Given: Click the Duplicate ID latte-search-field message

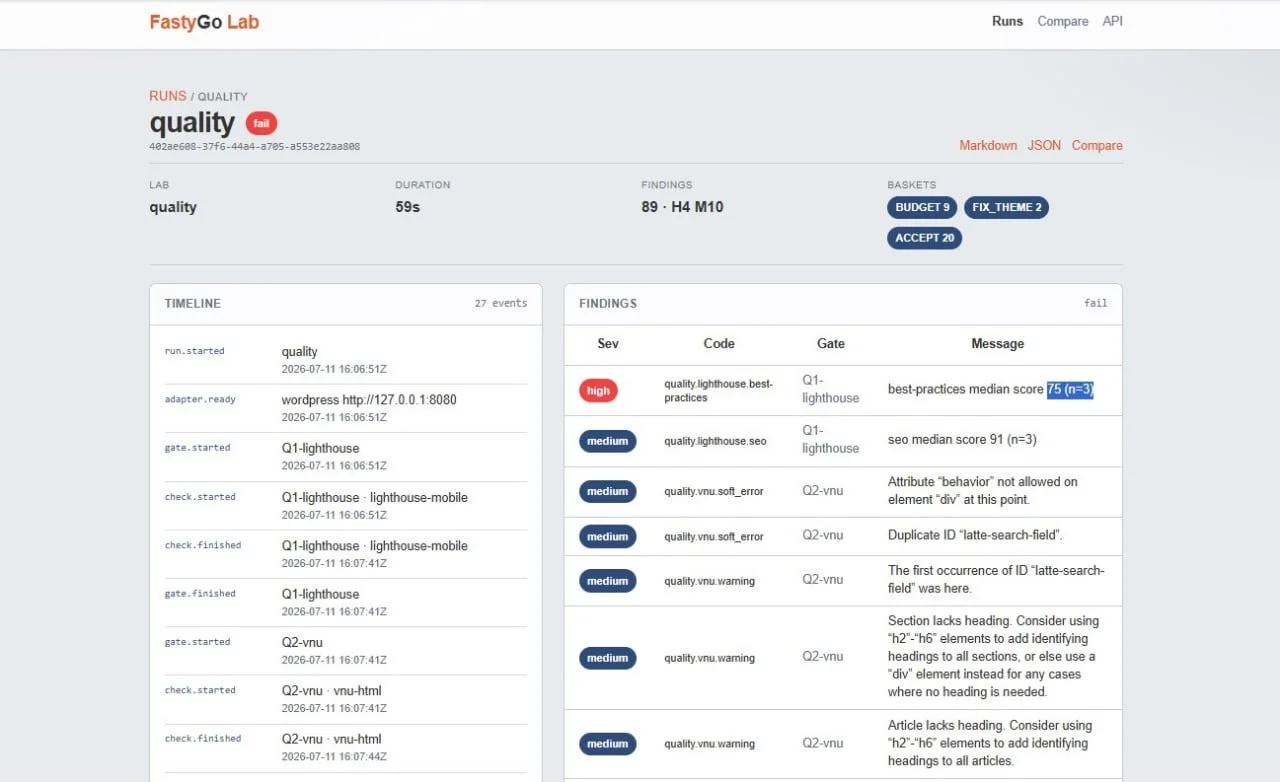Looking at the screenshot, I should [975, 536].
